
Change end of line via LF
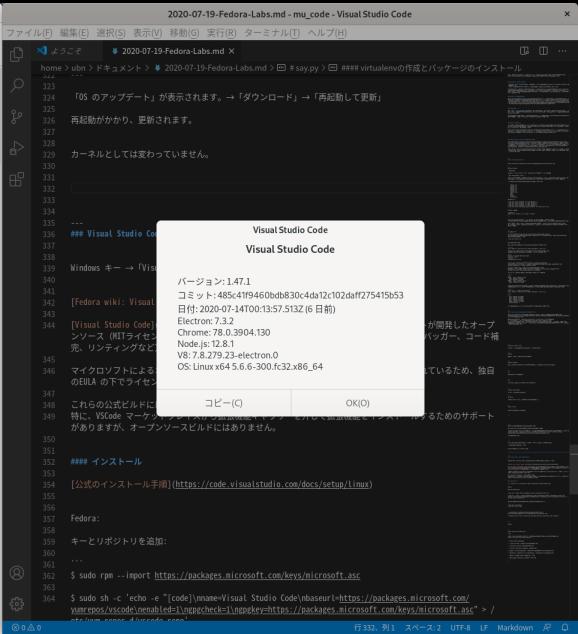[484, 628]
